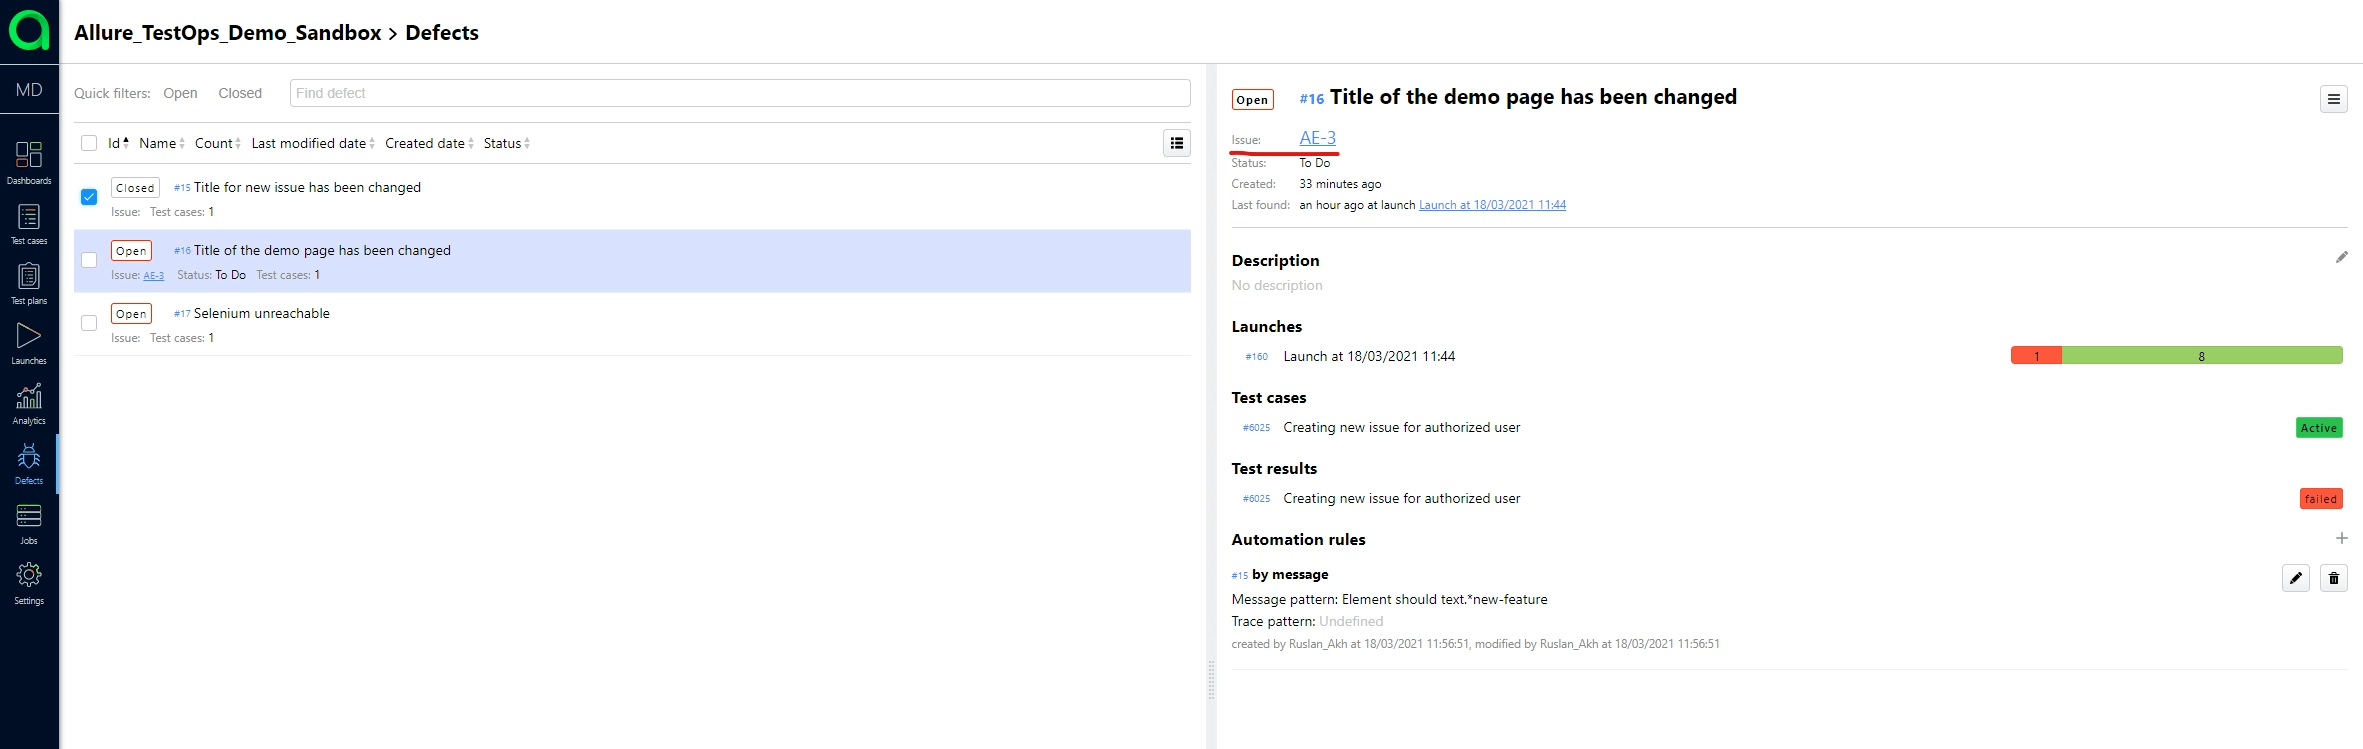Edit the 'by message' automation rule
The height and width of the screenshot is (749, 2363).
2295,578
